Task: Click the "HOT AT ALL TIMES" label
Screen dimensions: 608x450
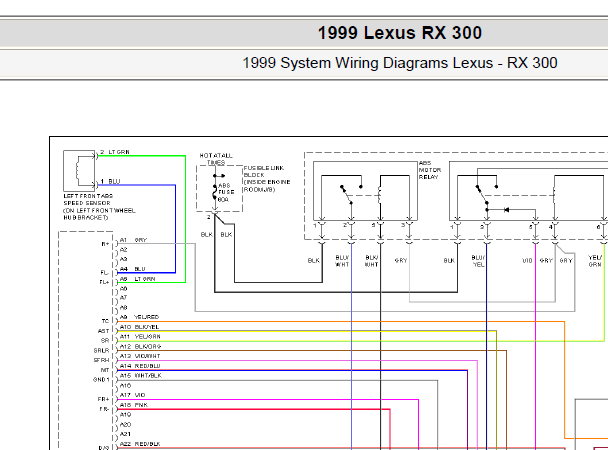Action: (216, 159)
